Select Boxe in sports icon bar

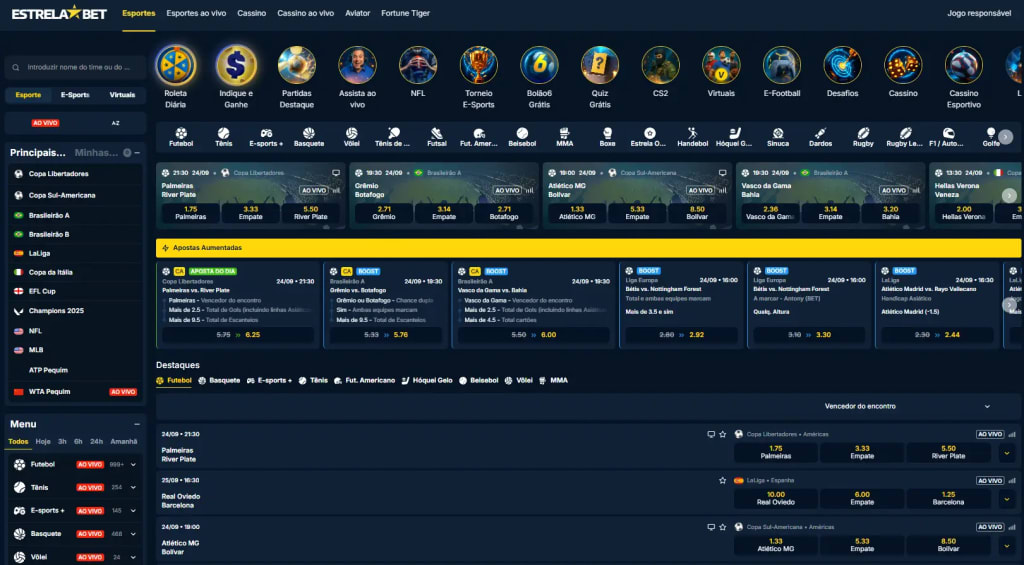(607, 137)
